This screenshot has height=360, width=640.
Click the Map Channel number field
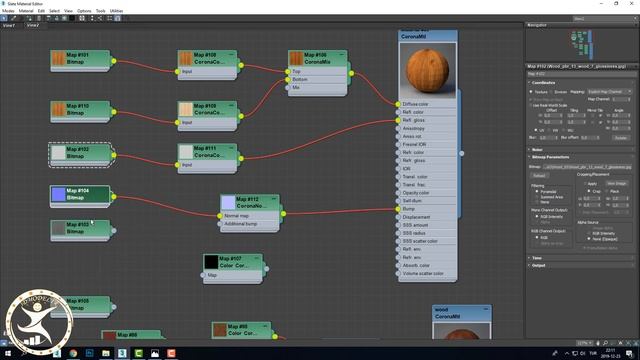click(x=621, y=99)
